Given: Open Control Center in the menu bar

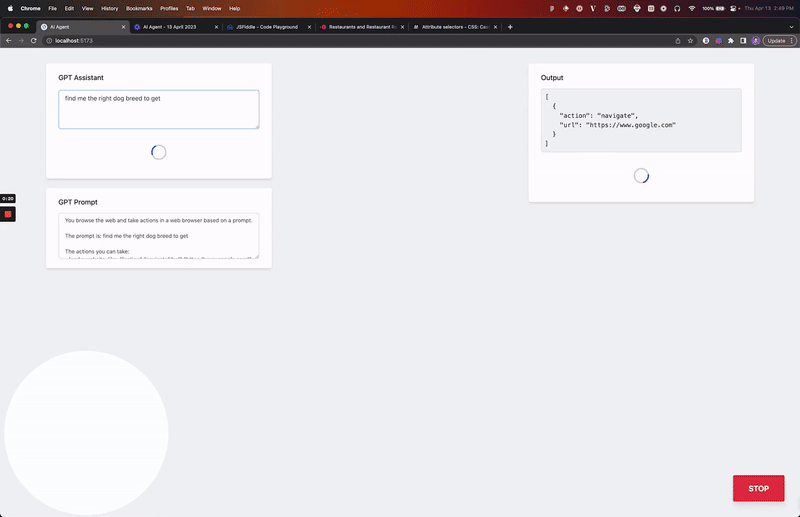Looking at the screenshot, I should 734,9.
